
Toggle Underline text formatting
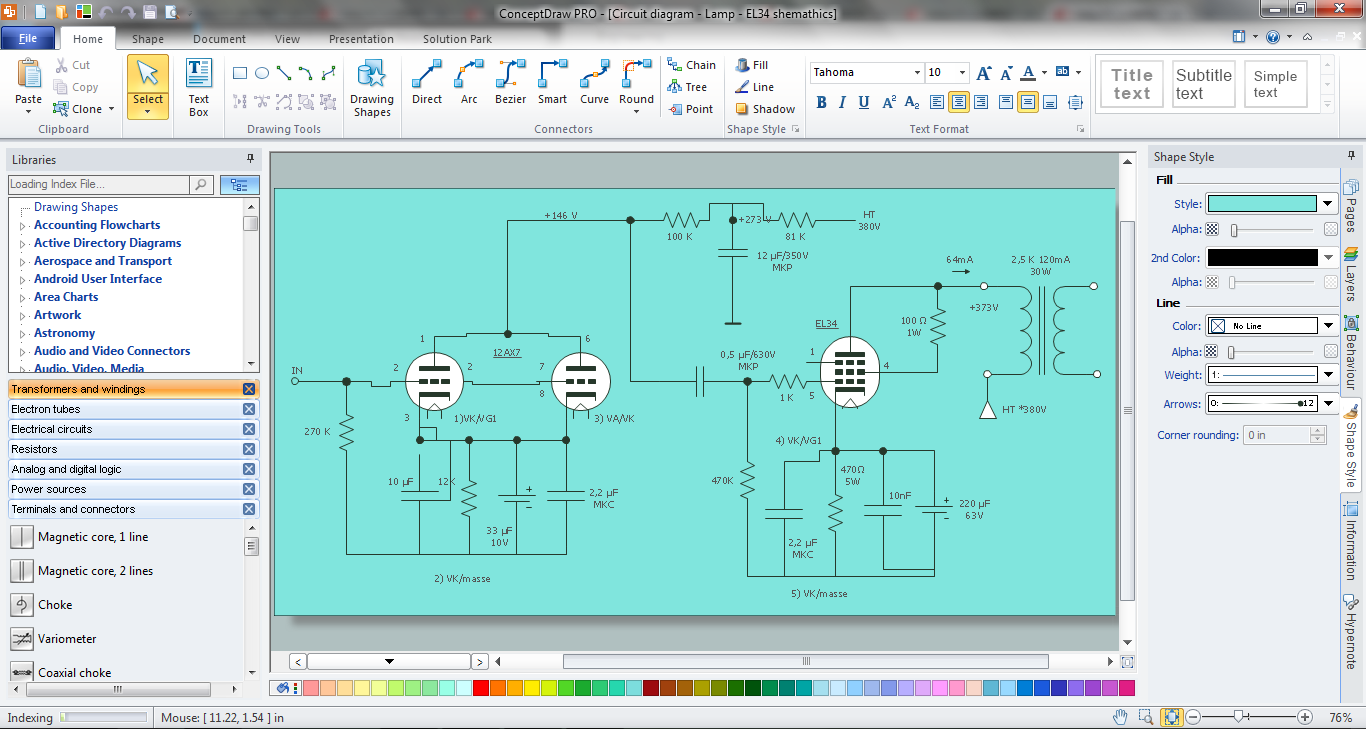click(x=863, y=102)
